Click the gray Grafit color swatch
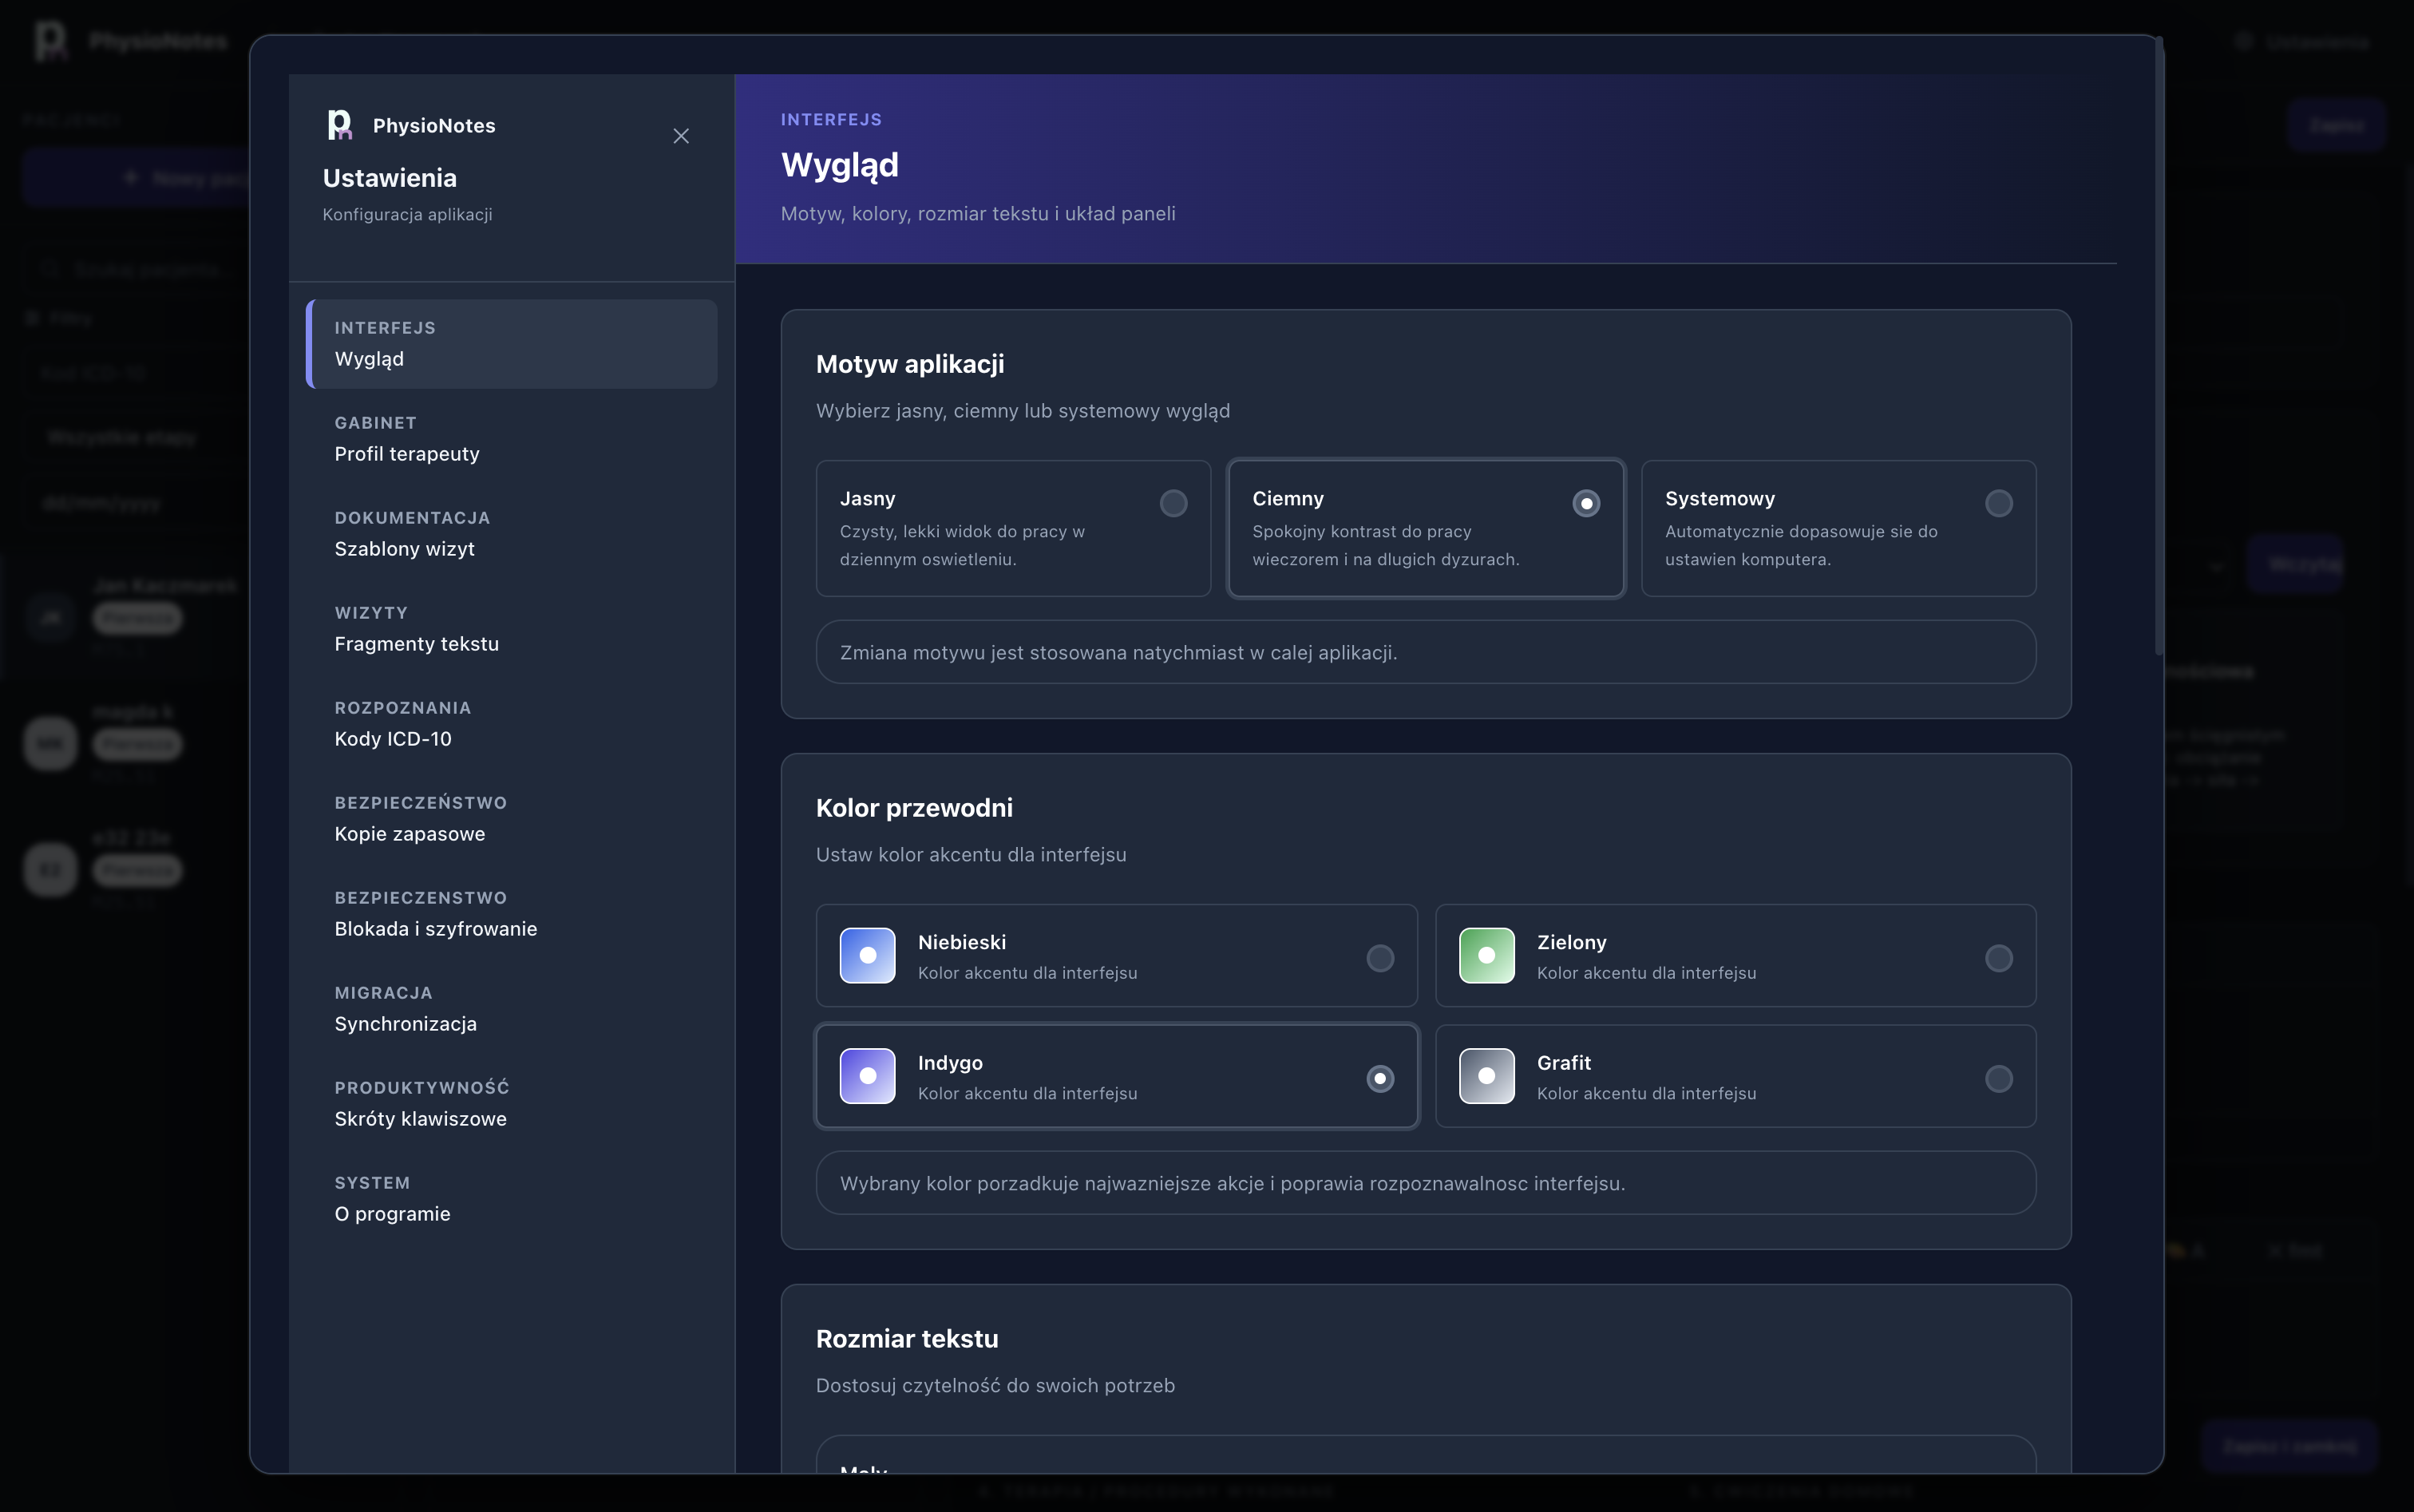The image size is (2414, 1512). pos(1486,1076)
